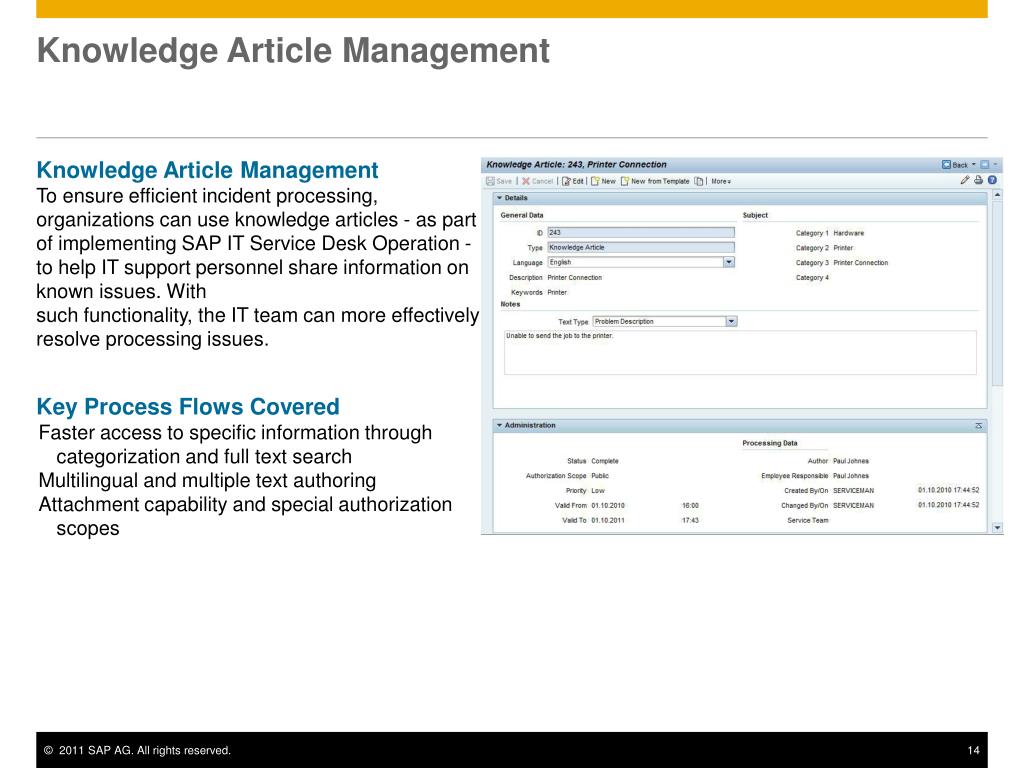The height and width of the screenshot is (768, 1024).
Task: Click Keywords value Printer
Action: point(557,293)
